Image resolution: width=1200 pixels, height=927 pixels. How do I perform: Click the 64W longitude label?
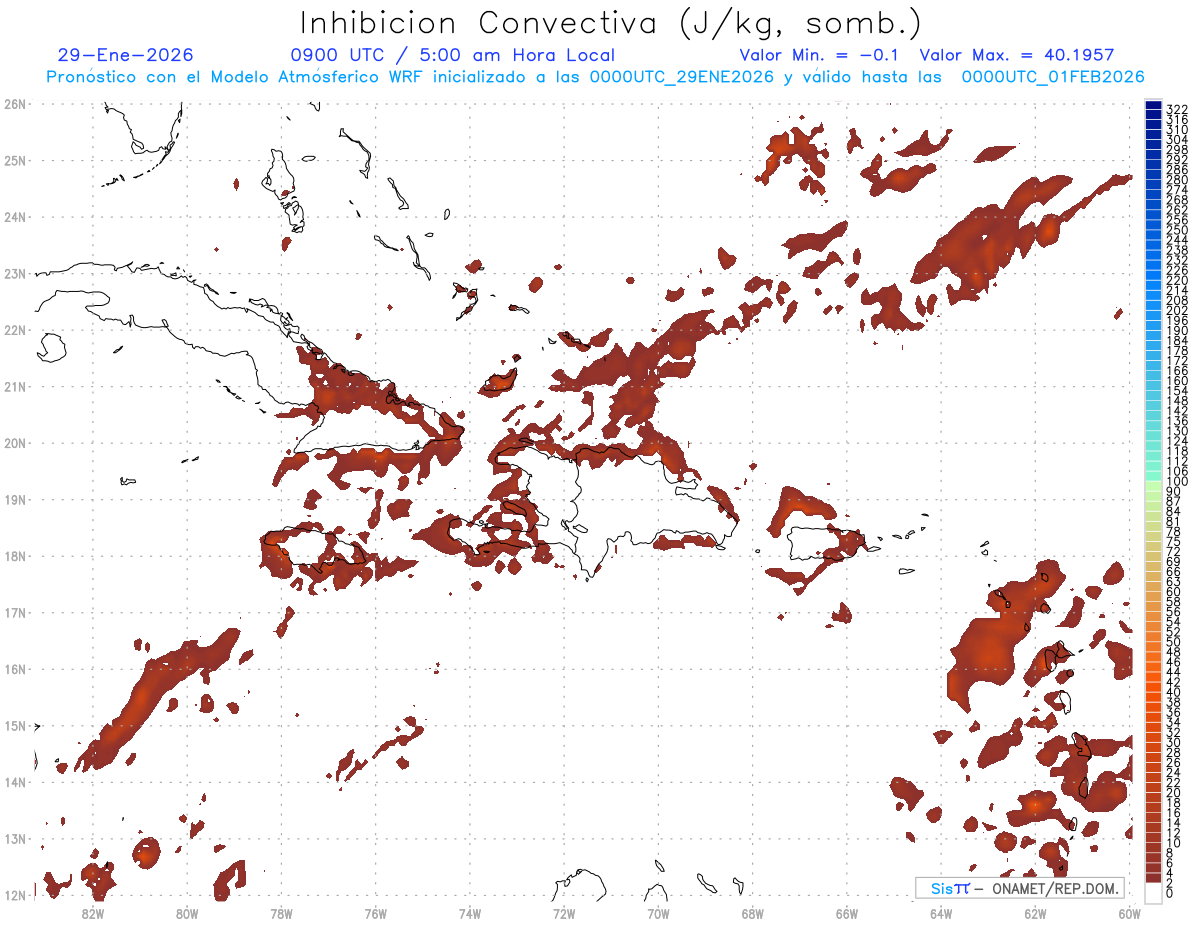pos(940,912)
